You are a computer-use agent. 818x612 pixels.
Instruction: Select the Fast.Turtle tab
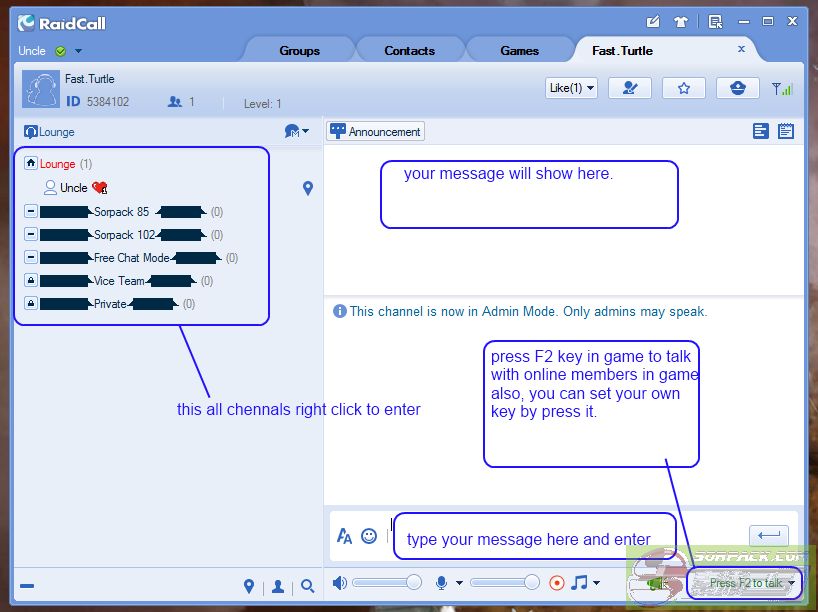tap(622, 51)
